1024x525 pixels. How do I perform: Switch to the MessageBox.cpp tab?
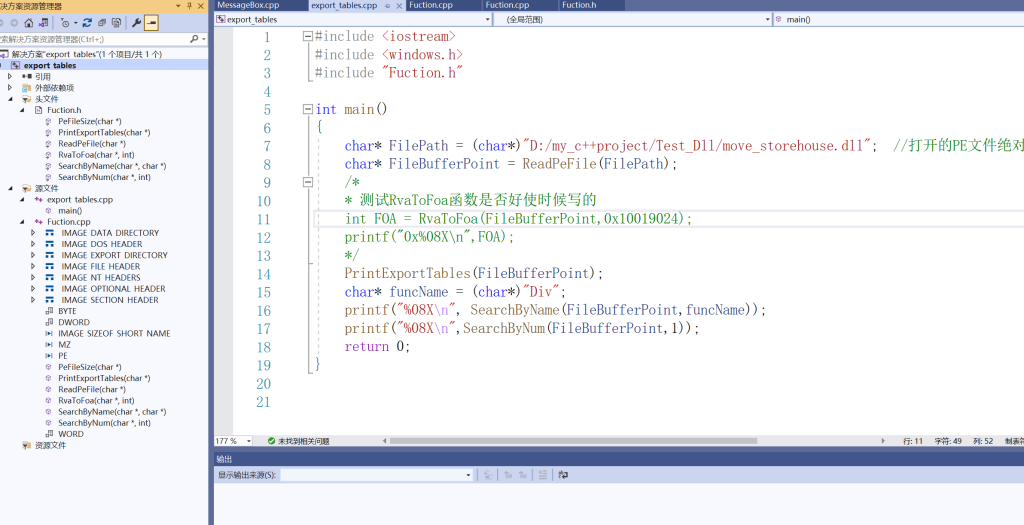pyautogui.click(x=248, y=5)
